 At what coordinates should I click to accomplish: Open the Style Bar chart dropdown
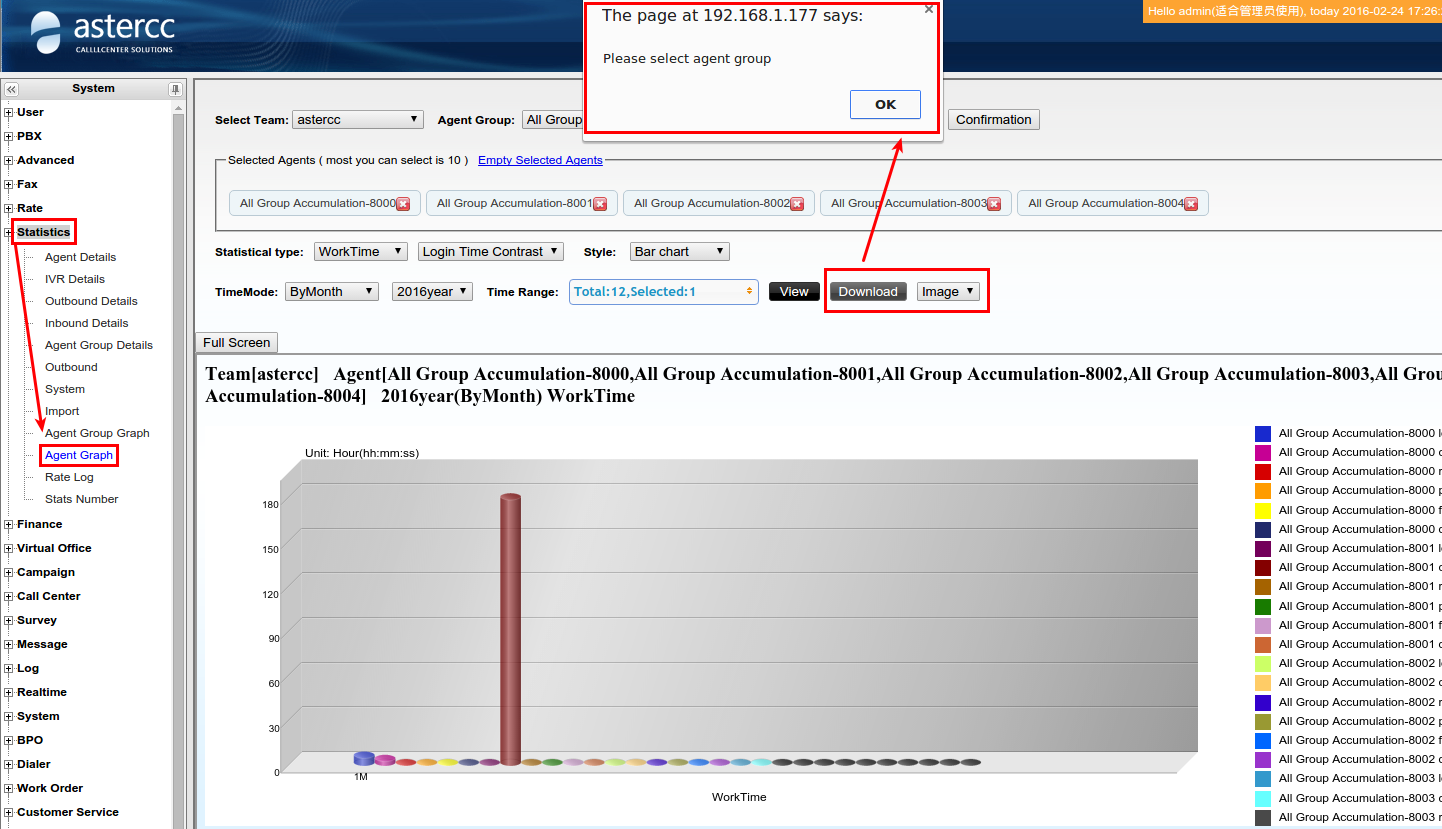tap(679, 252)
